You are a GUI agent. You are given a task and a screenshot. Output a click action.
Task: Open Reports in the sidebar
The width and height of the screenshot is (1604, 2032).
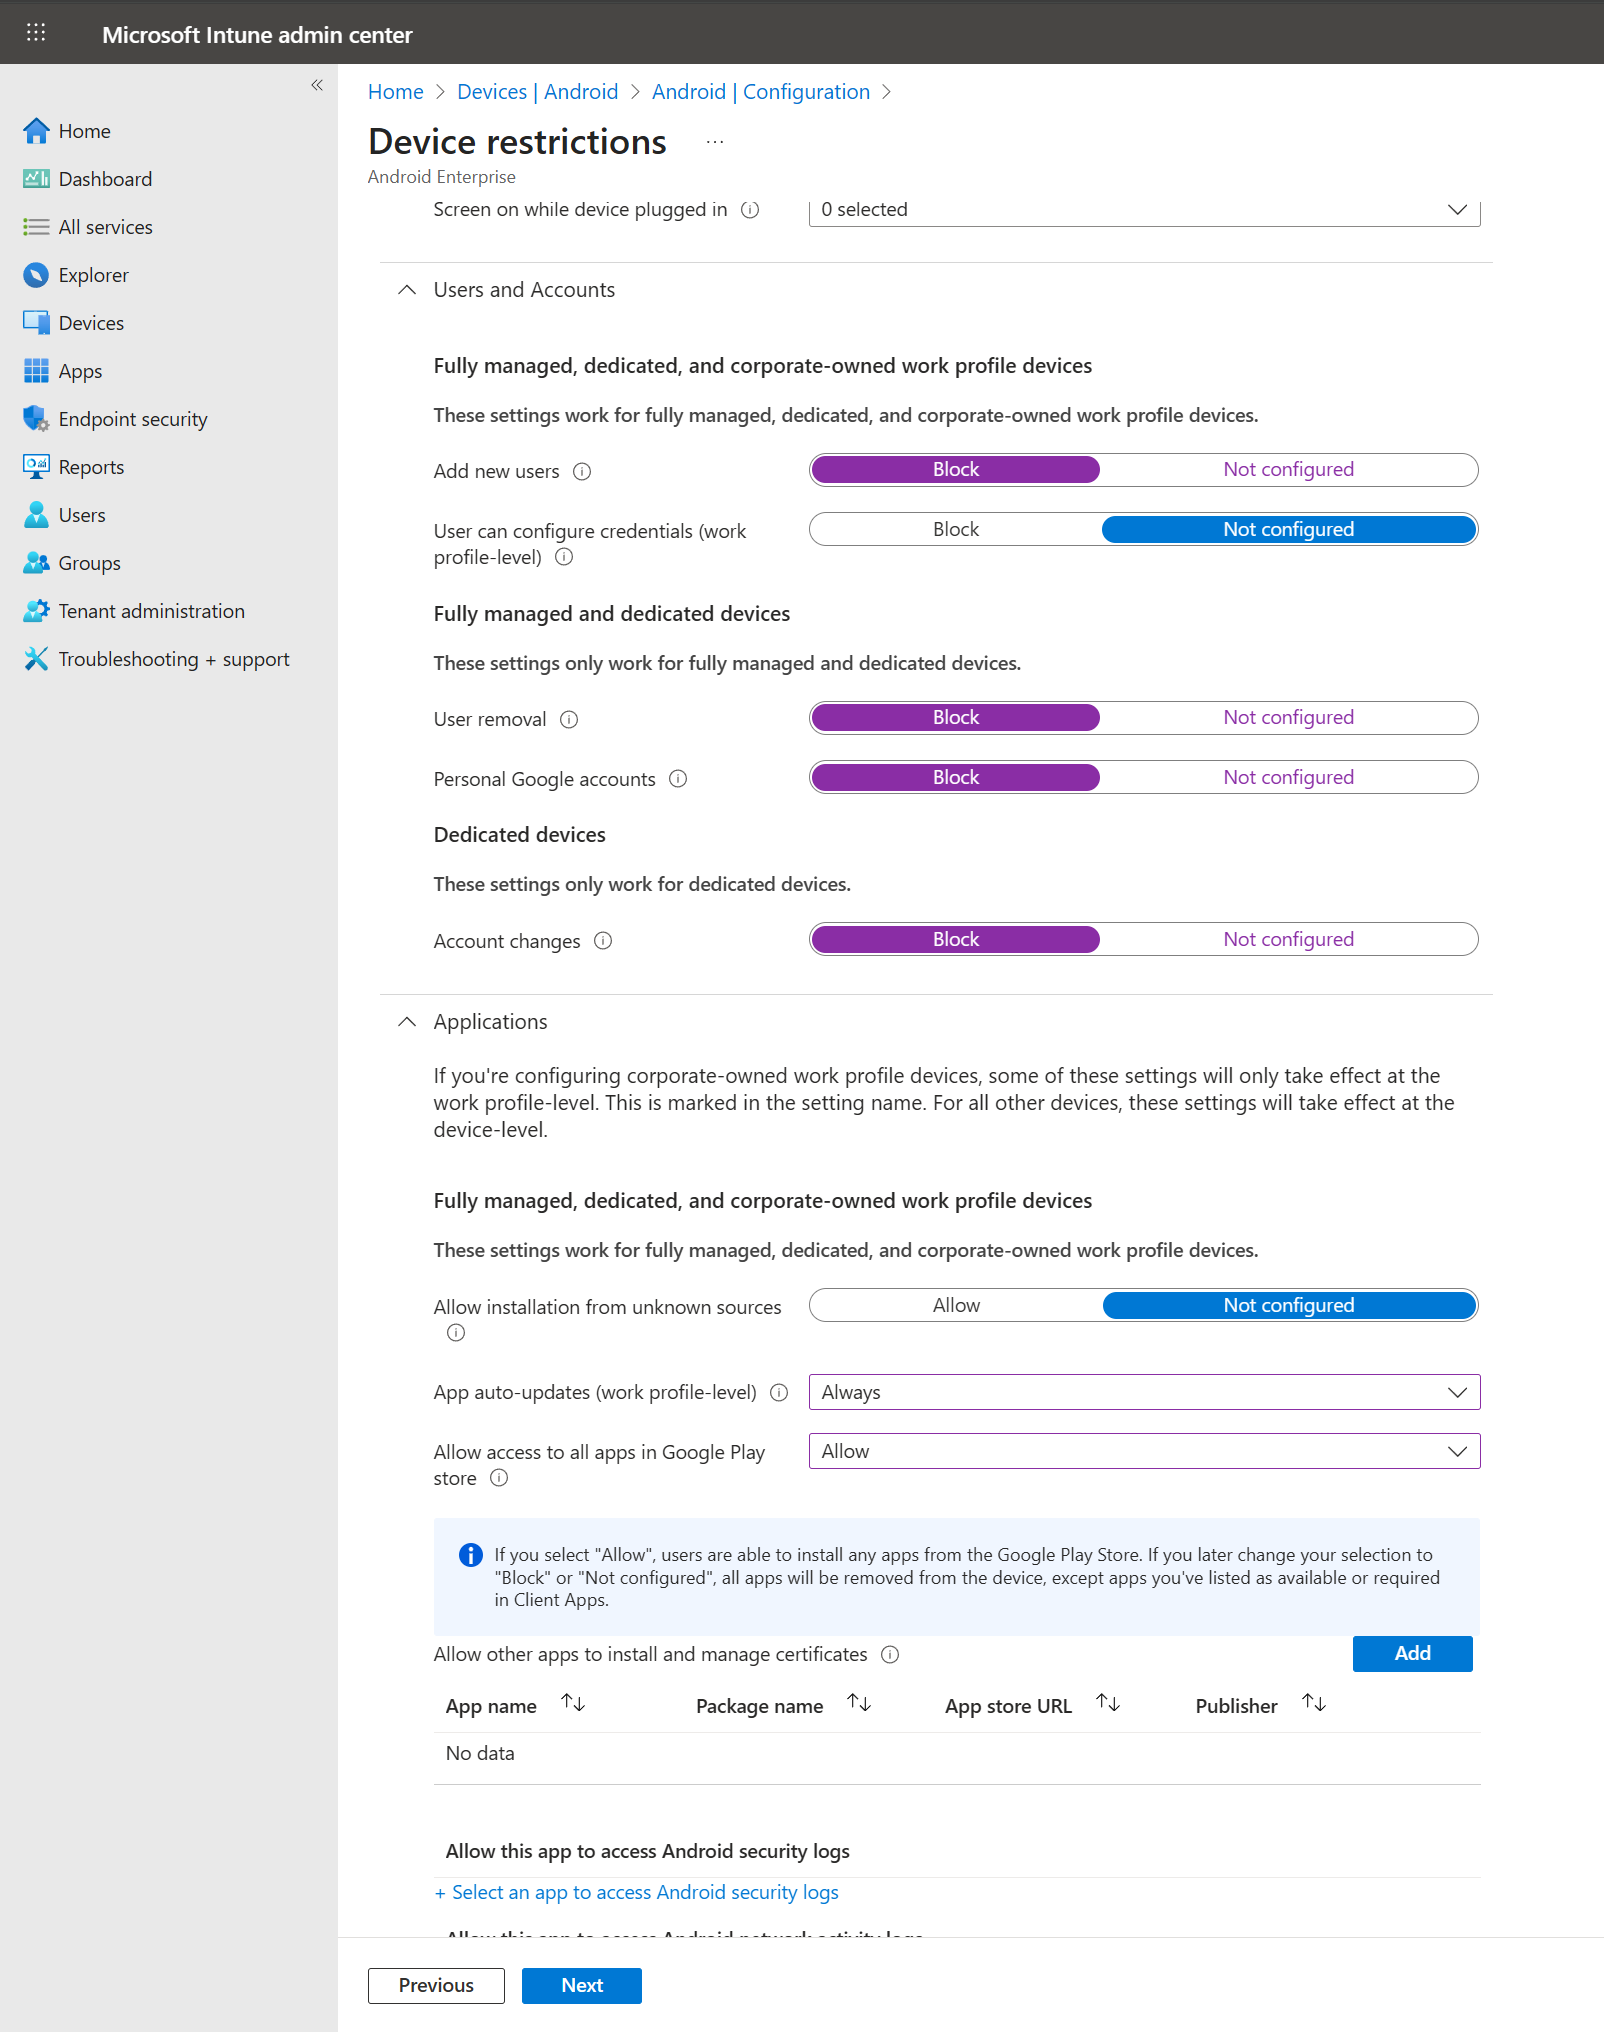tap(91, 467)
